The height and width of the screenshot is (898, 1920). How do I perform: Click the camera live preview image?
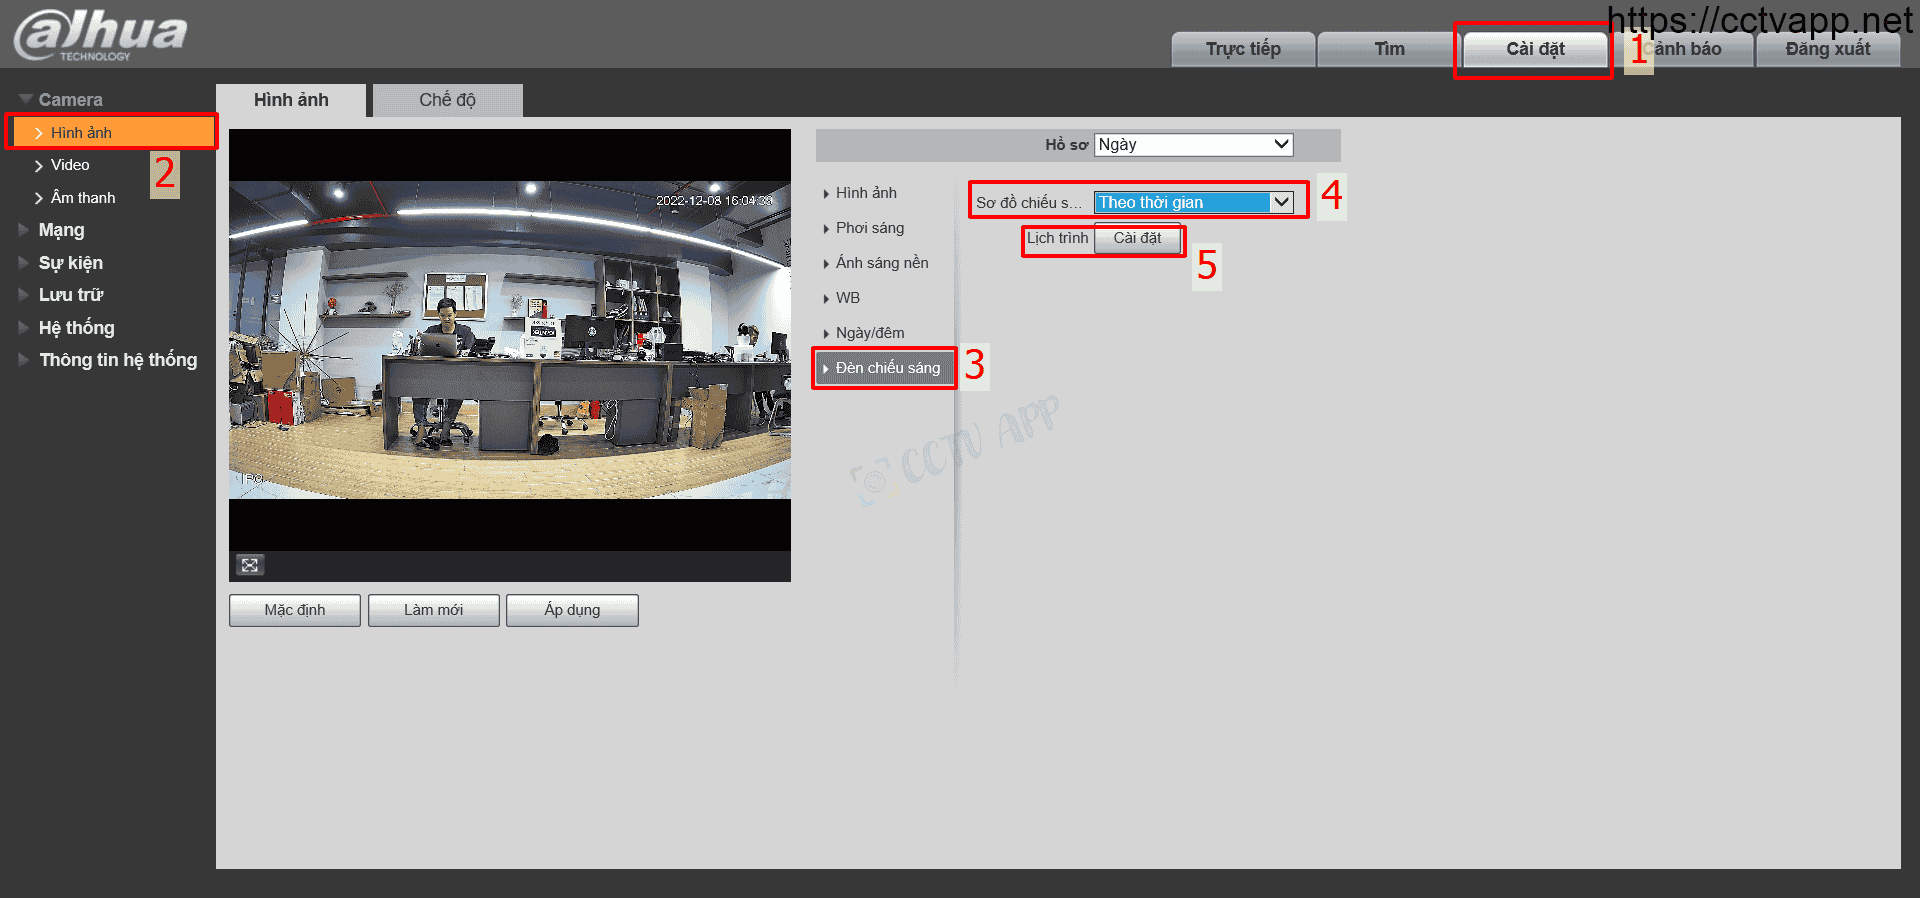coord(509,340)
